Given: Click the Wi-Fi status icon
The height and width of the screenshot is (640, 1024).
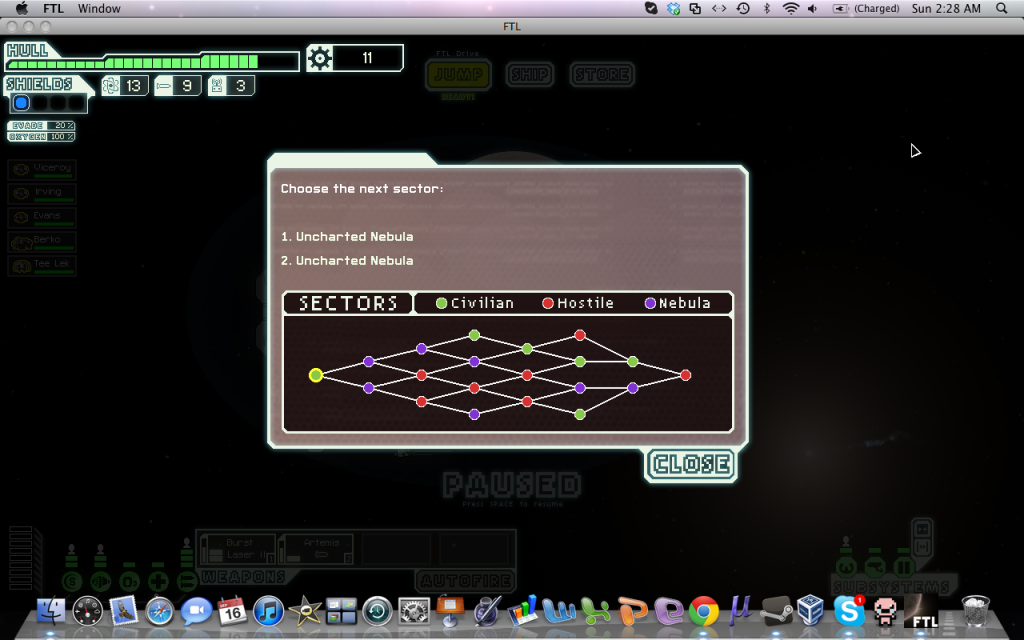Looking at the screenshot, I should (790, 8).
